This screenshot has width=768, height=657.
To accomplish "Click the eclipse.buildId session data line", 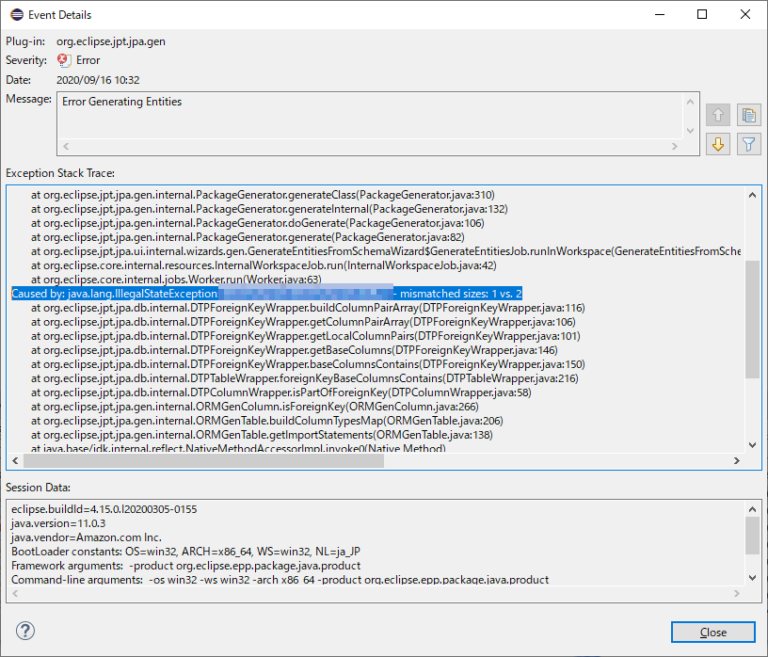I will (104, 509).
